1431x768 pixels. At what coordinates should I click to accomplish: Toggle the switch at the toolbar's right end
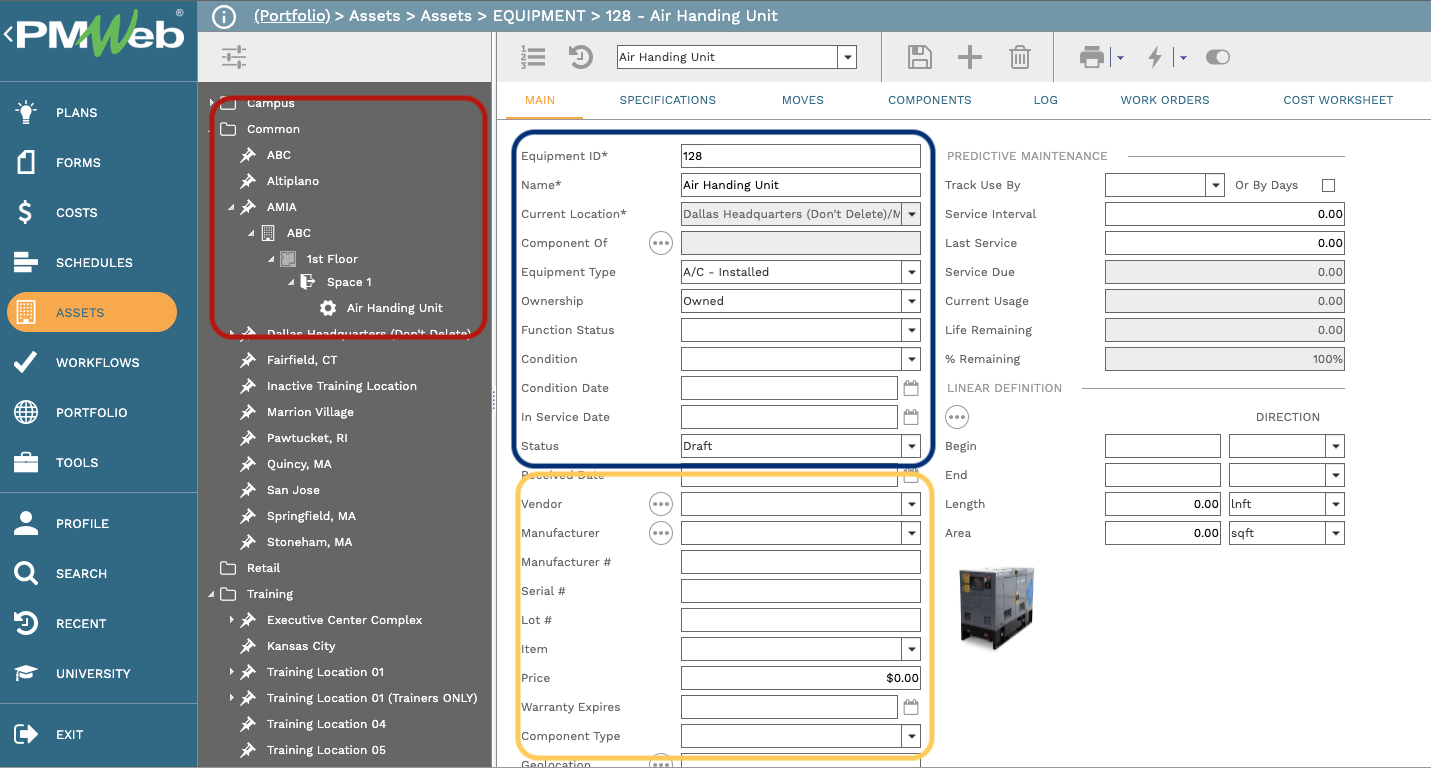click(1218, 57)
